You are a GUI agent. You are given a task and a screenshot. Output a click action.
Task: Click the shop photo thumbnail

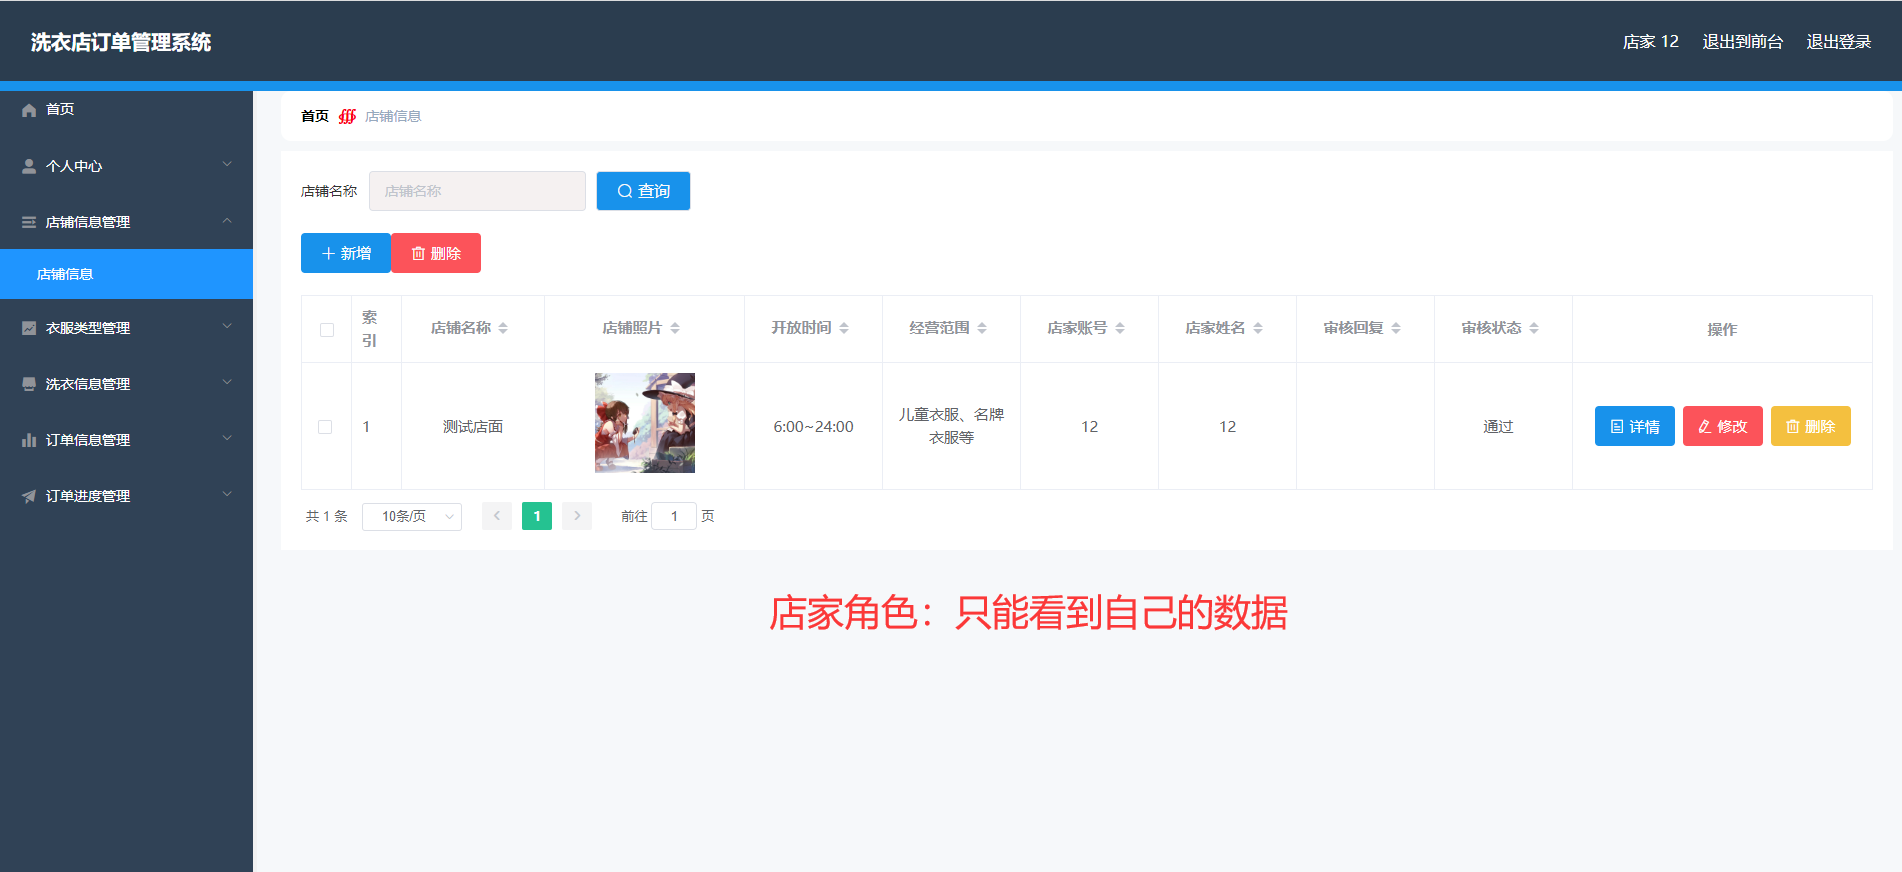(x=645, y=423)
